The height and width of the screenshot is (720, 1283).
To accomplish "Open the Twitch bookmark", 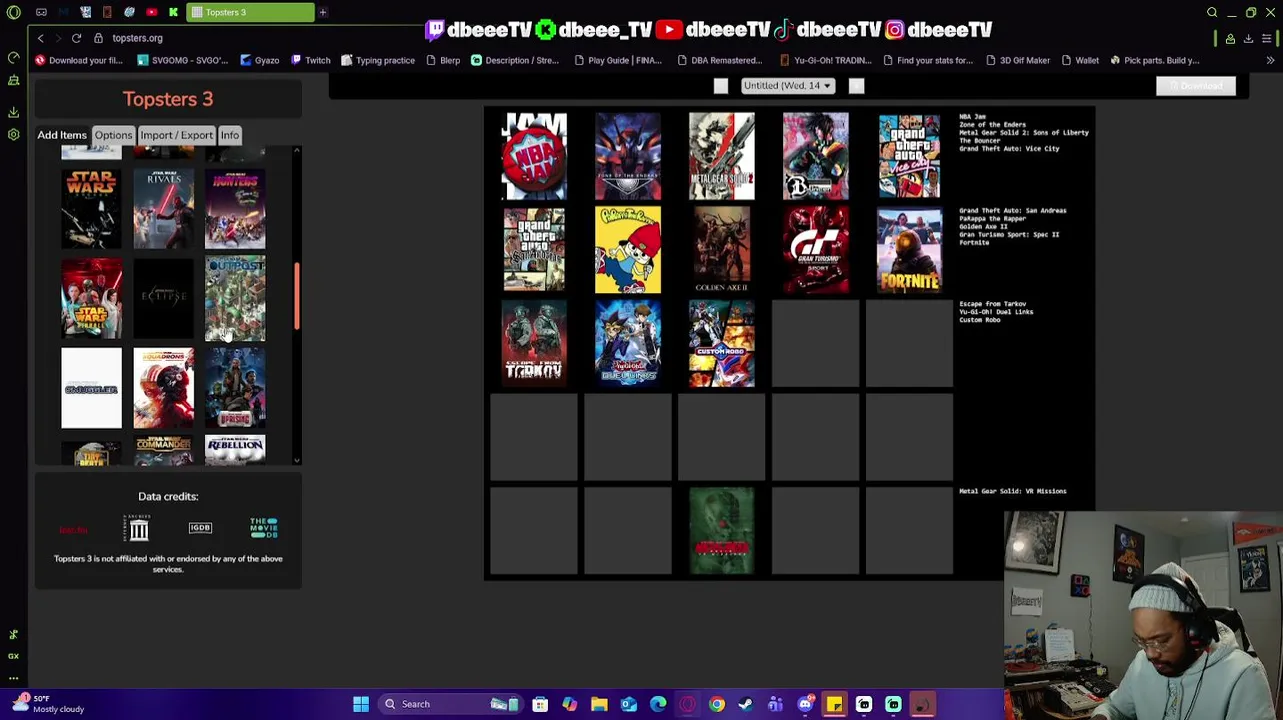I will [310, 60].
